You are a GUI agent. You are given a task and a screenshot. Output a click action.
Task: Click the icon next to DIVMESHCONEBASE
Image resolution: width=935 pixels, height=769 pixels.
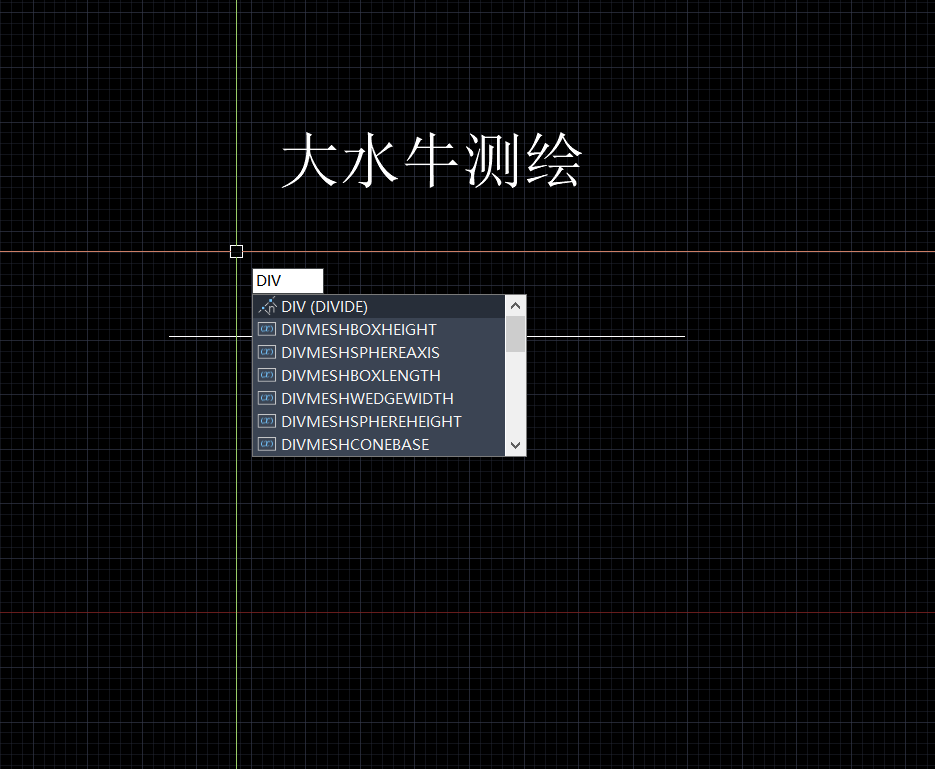coord(266,444)
